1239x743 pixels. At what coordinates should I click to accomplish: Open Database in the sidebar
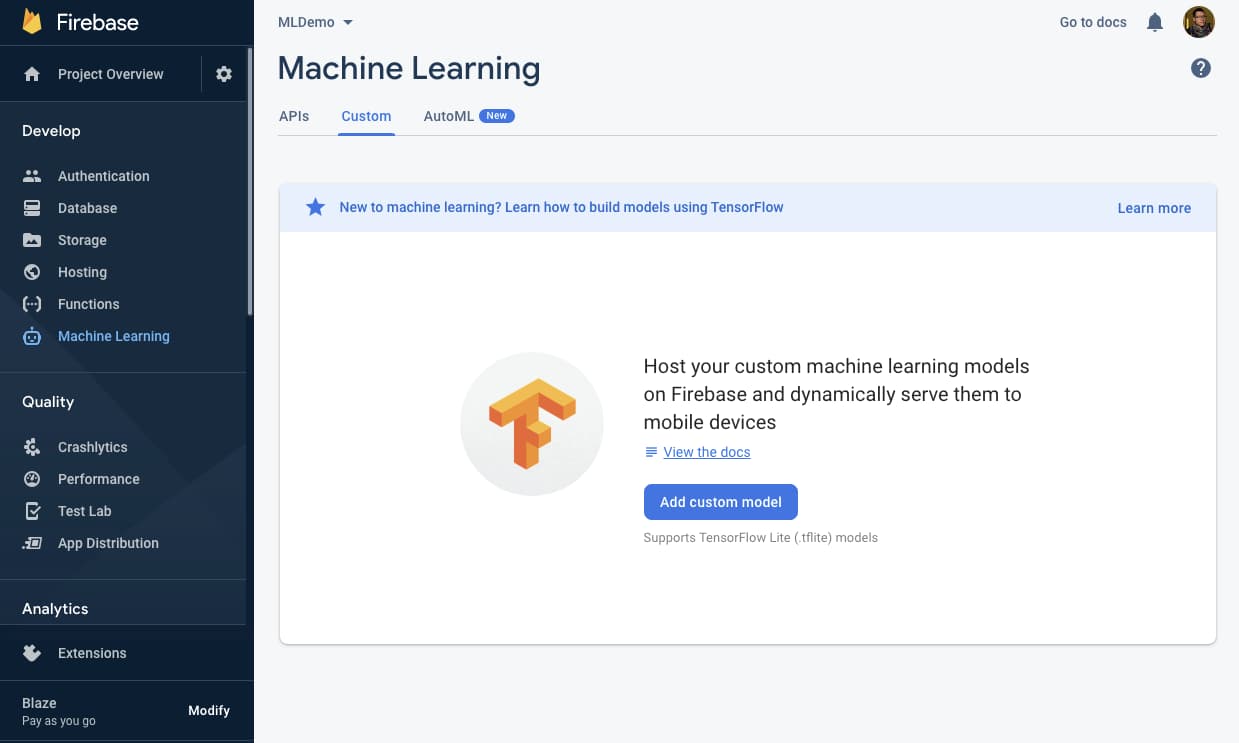pos(88,208)
